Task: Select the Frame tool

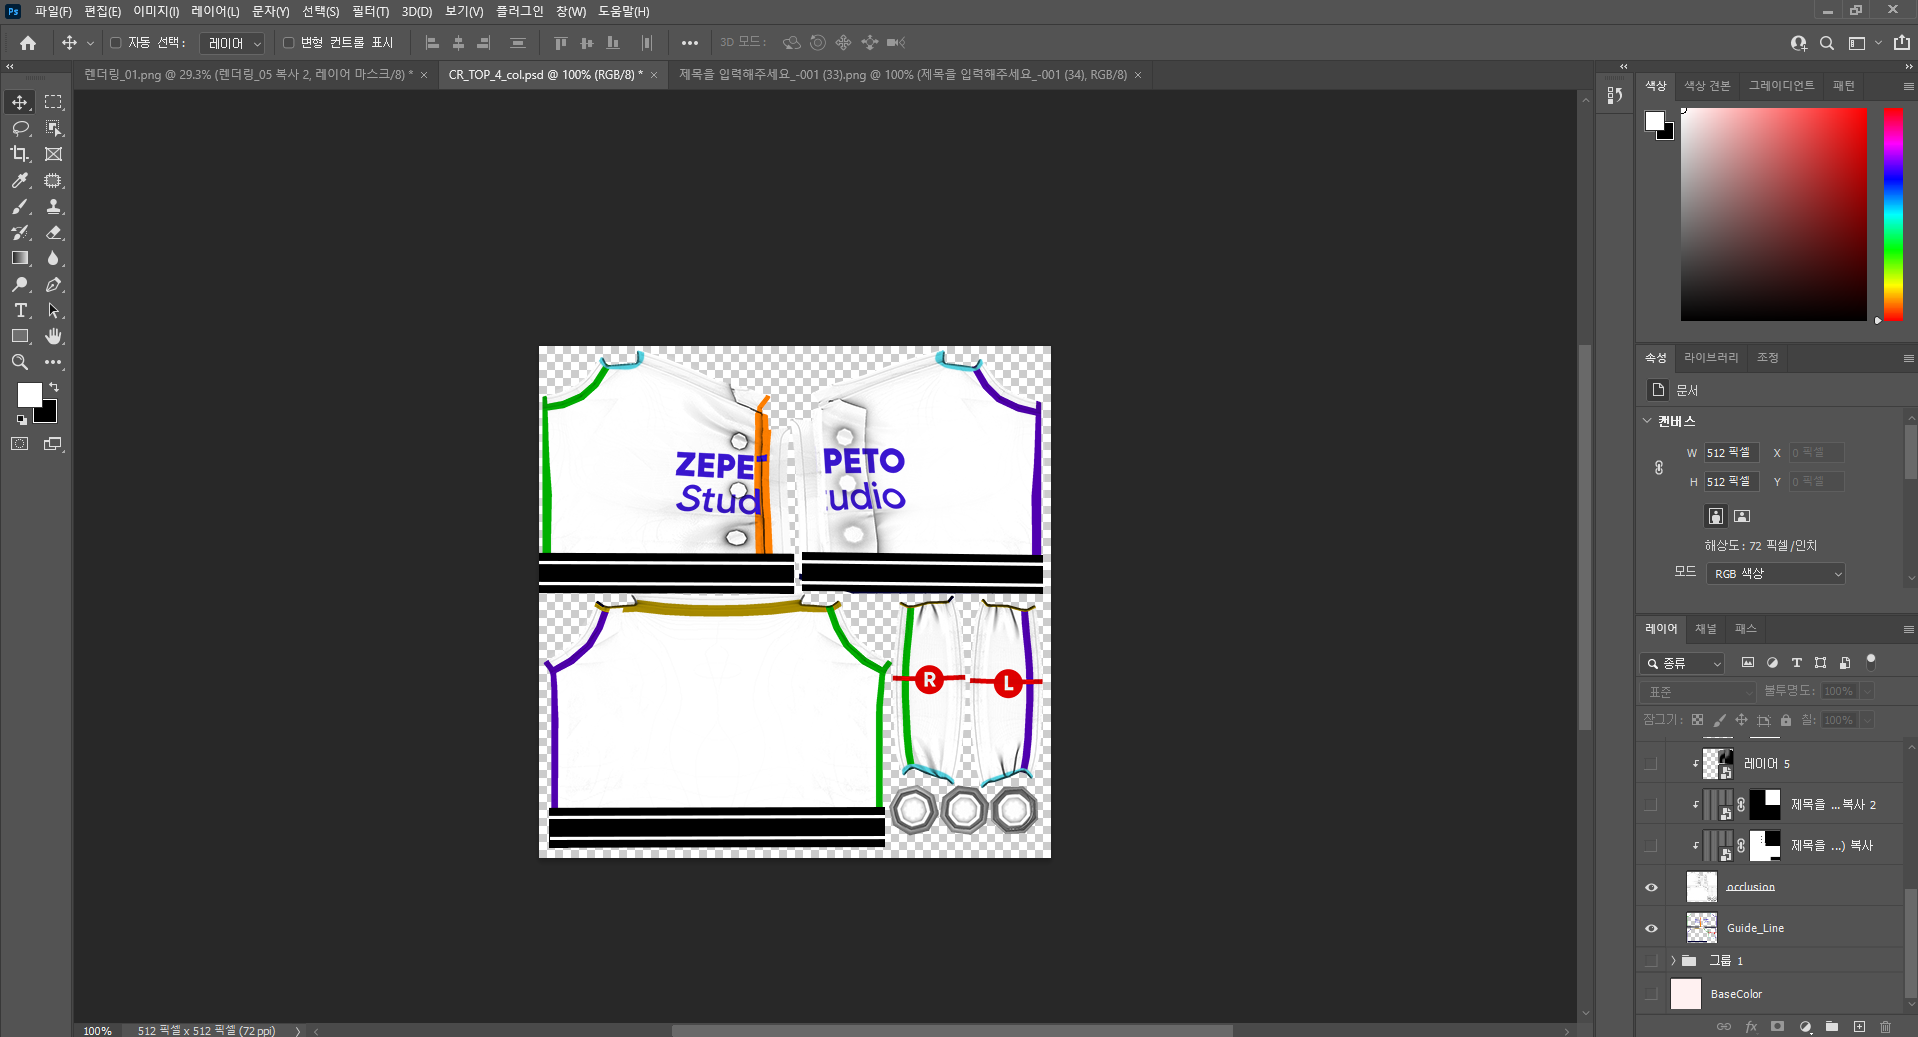Action: 54,154
